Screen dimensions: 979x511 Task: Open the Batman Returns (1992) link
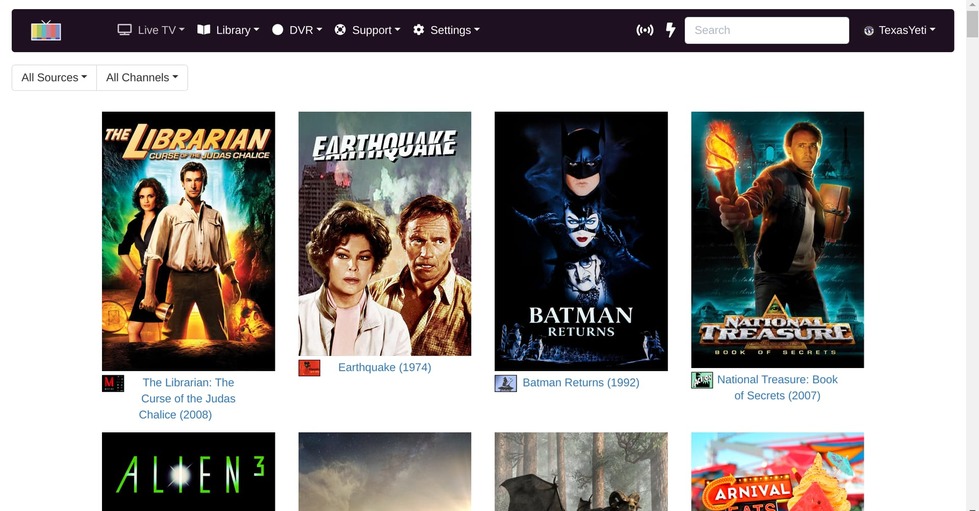click(581, 382)
